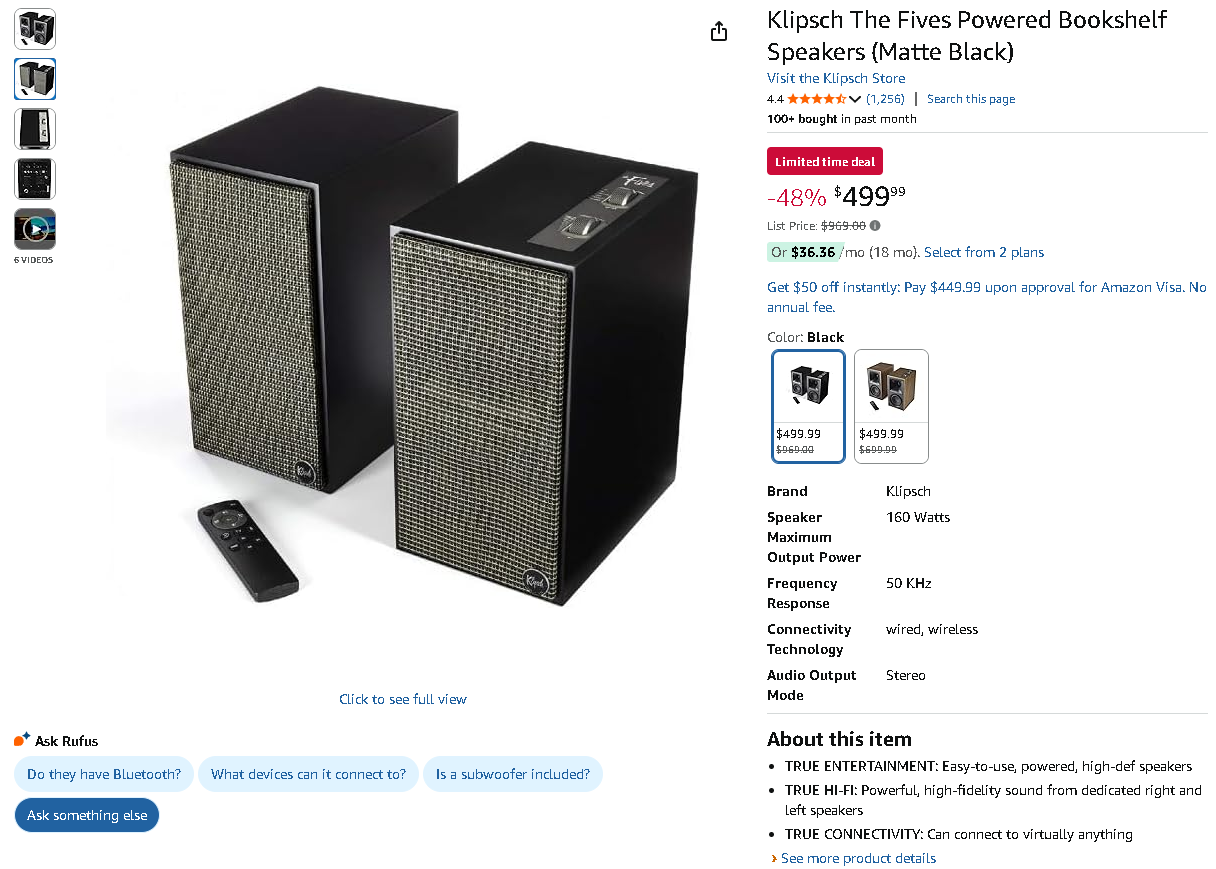Show the fourth back panel thumbnail
The height and width of the screenshot is (869, 1216).
point(35,179)
